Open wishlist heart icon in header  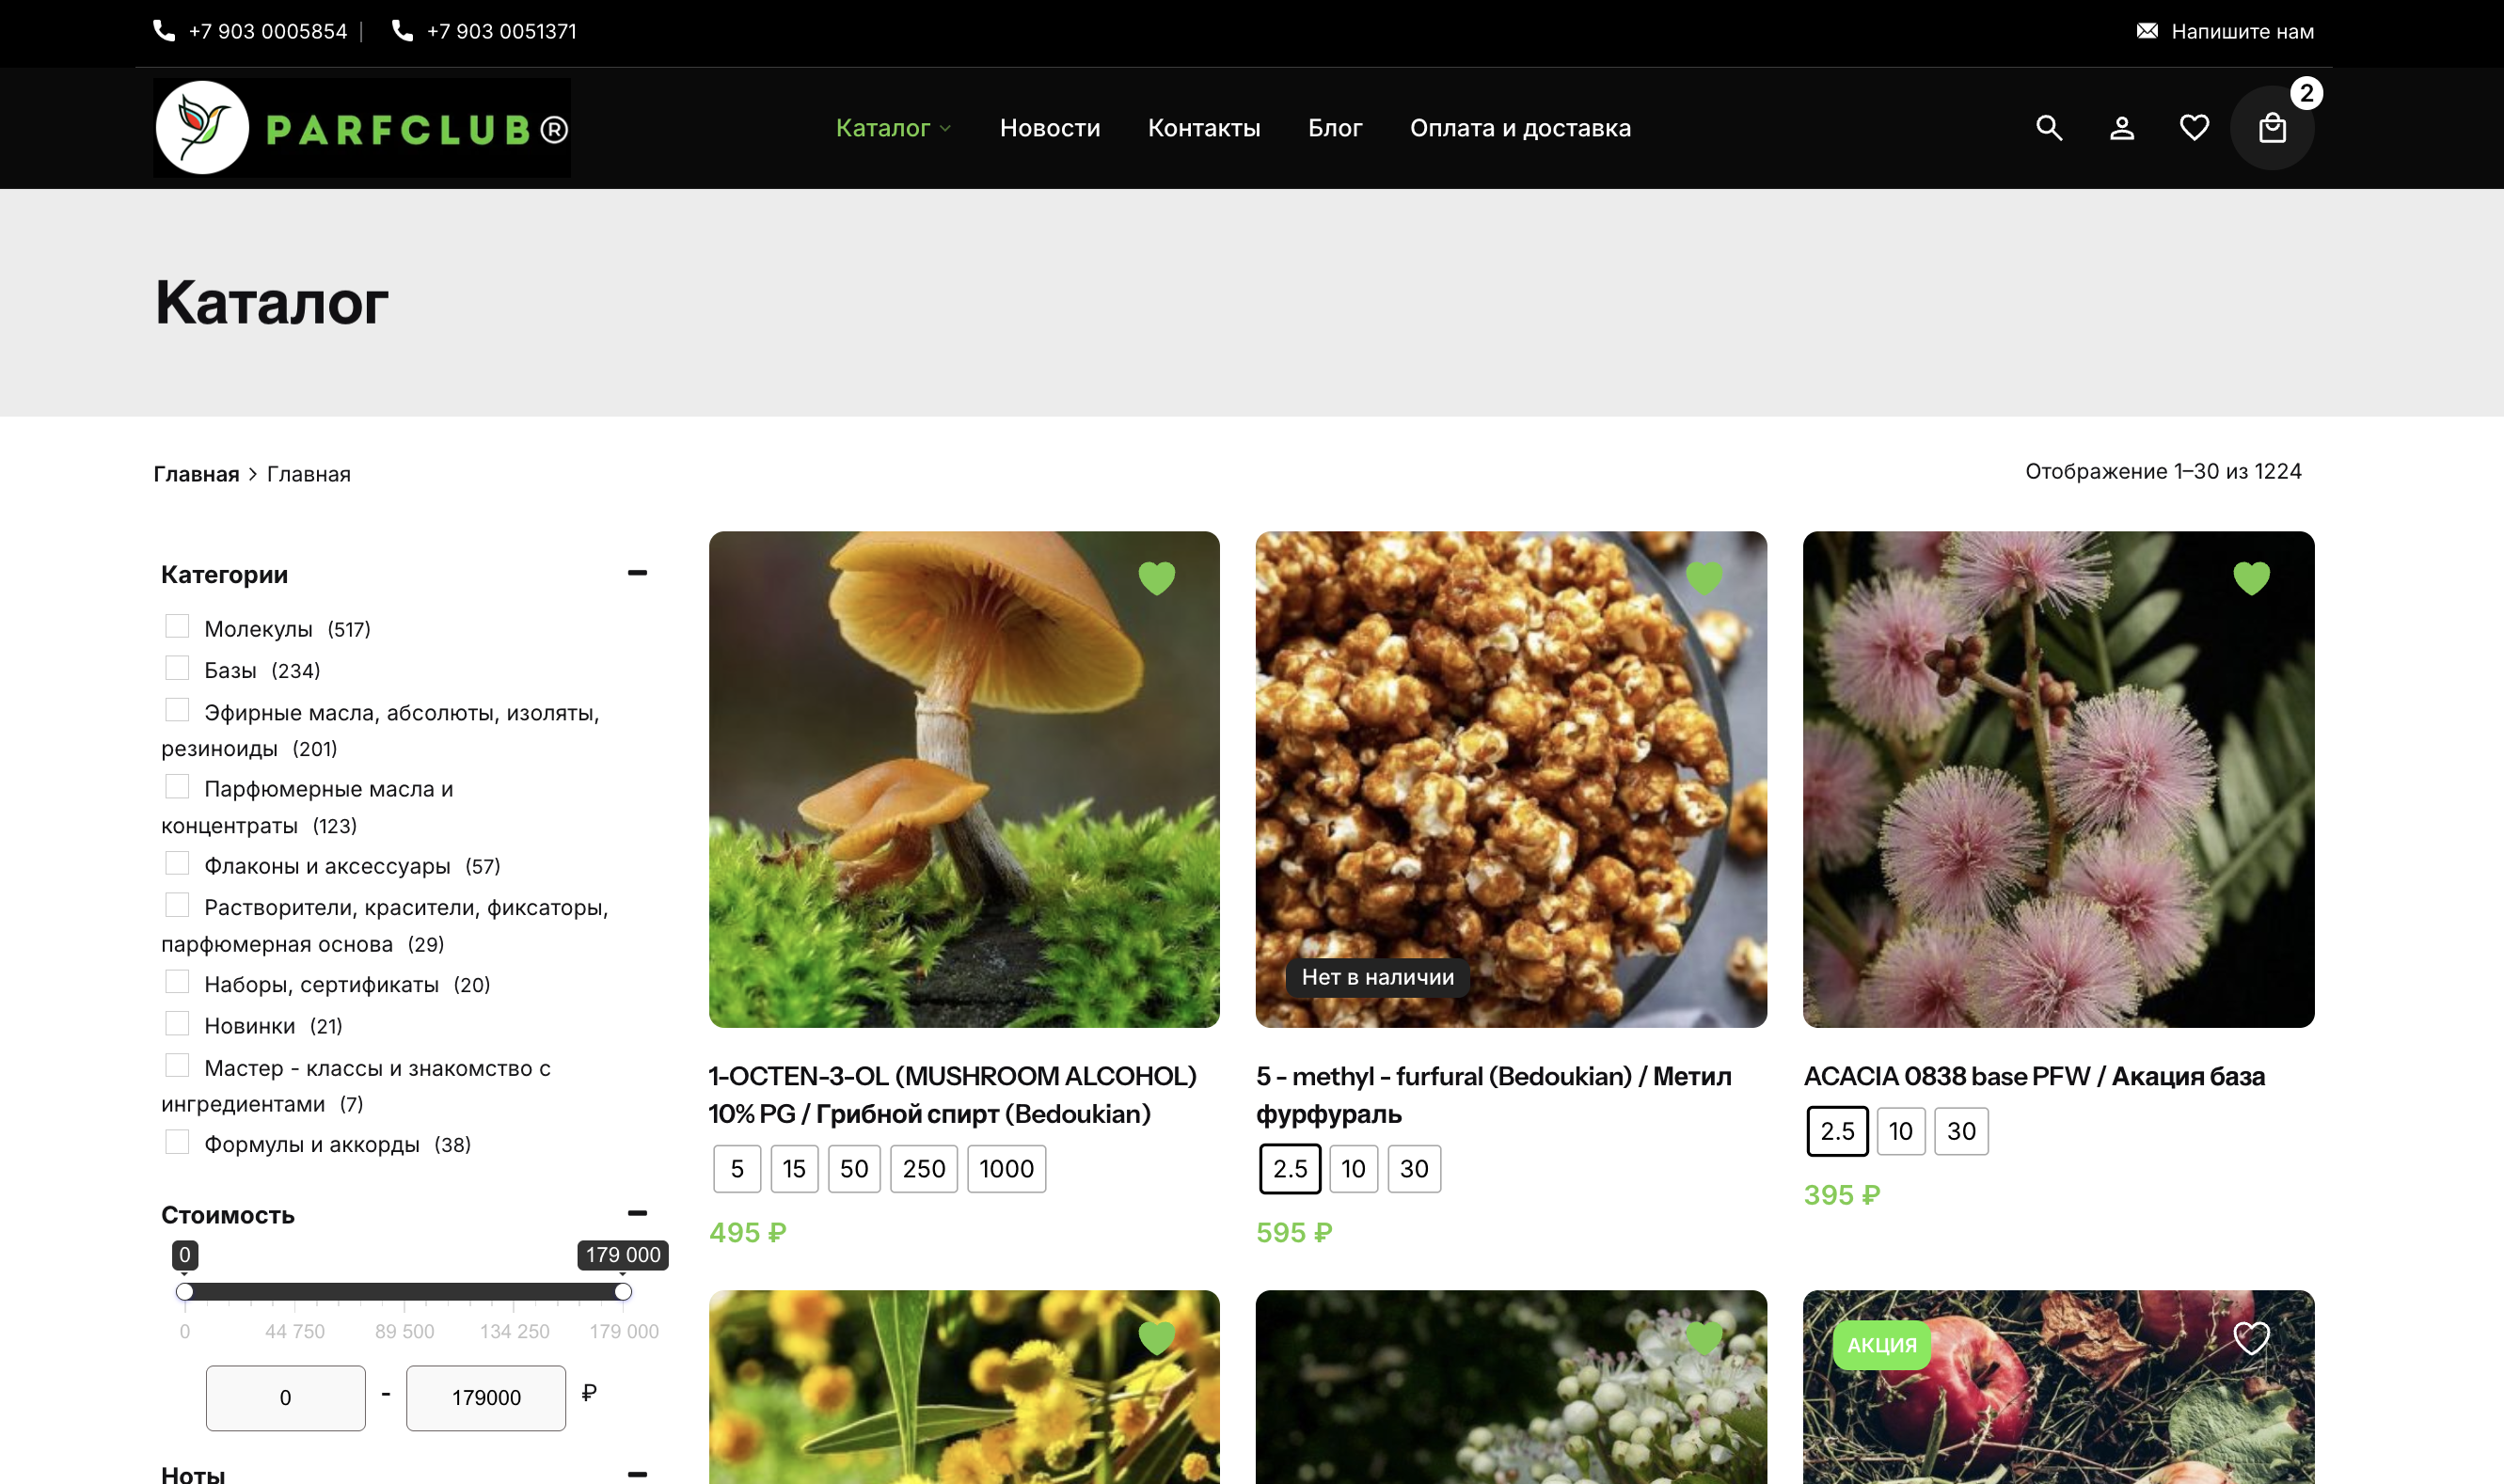[x=2194, y=128]
